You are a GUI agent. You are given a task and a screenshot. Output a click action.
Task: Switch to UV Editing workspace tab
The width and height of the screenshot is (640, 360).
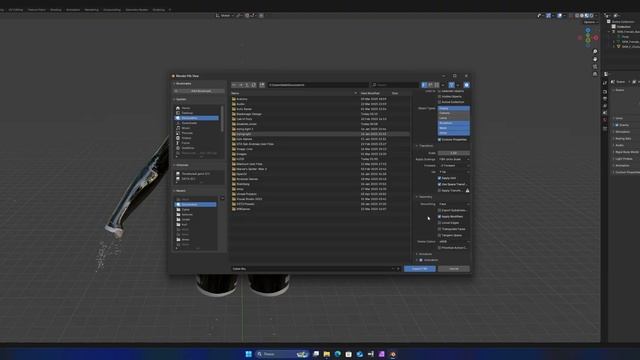click(x=16, y=9)
